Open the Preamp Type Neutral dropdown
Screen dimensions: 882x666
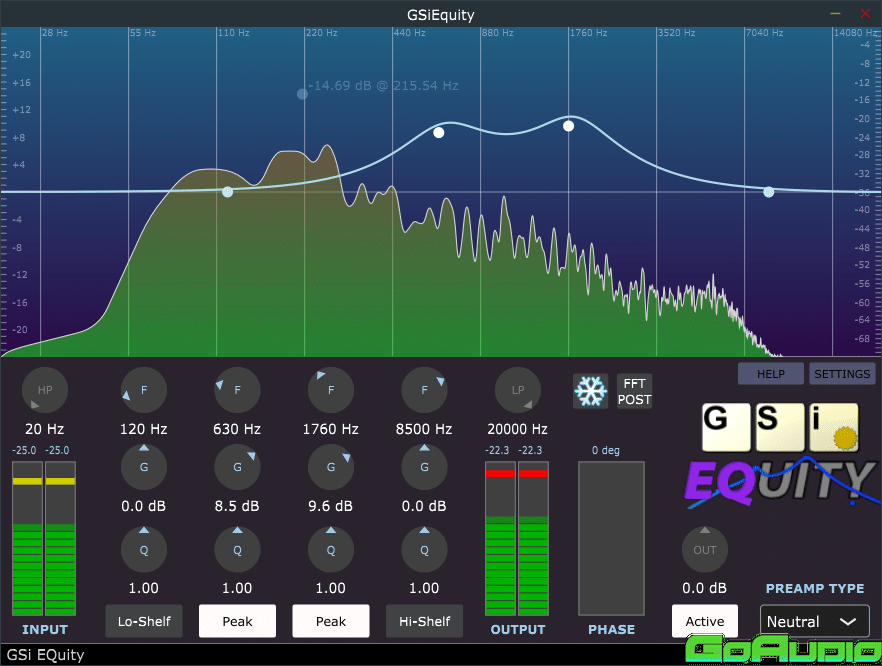point(814,621)
